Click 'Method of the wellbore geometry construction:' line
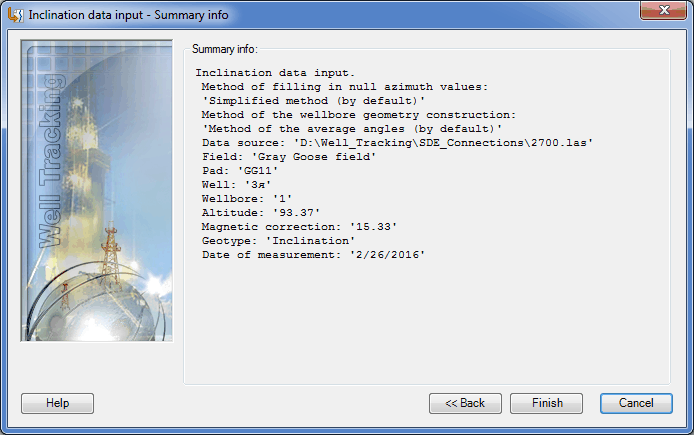694x435 pixels. (x=359, y=115)
